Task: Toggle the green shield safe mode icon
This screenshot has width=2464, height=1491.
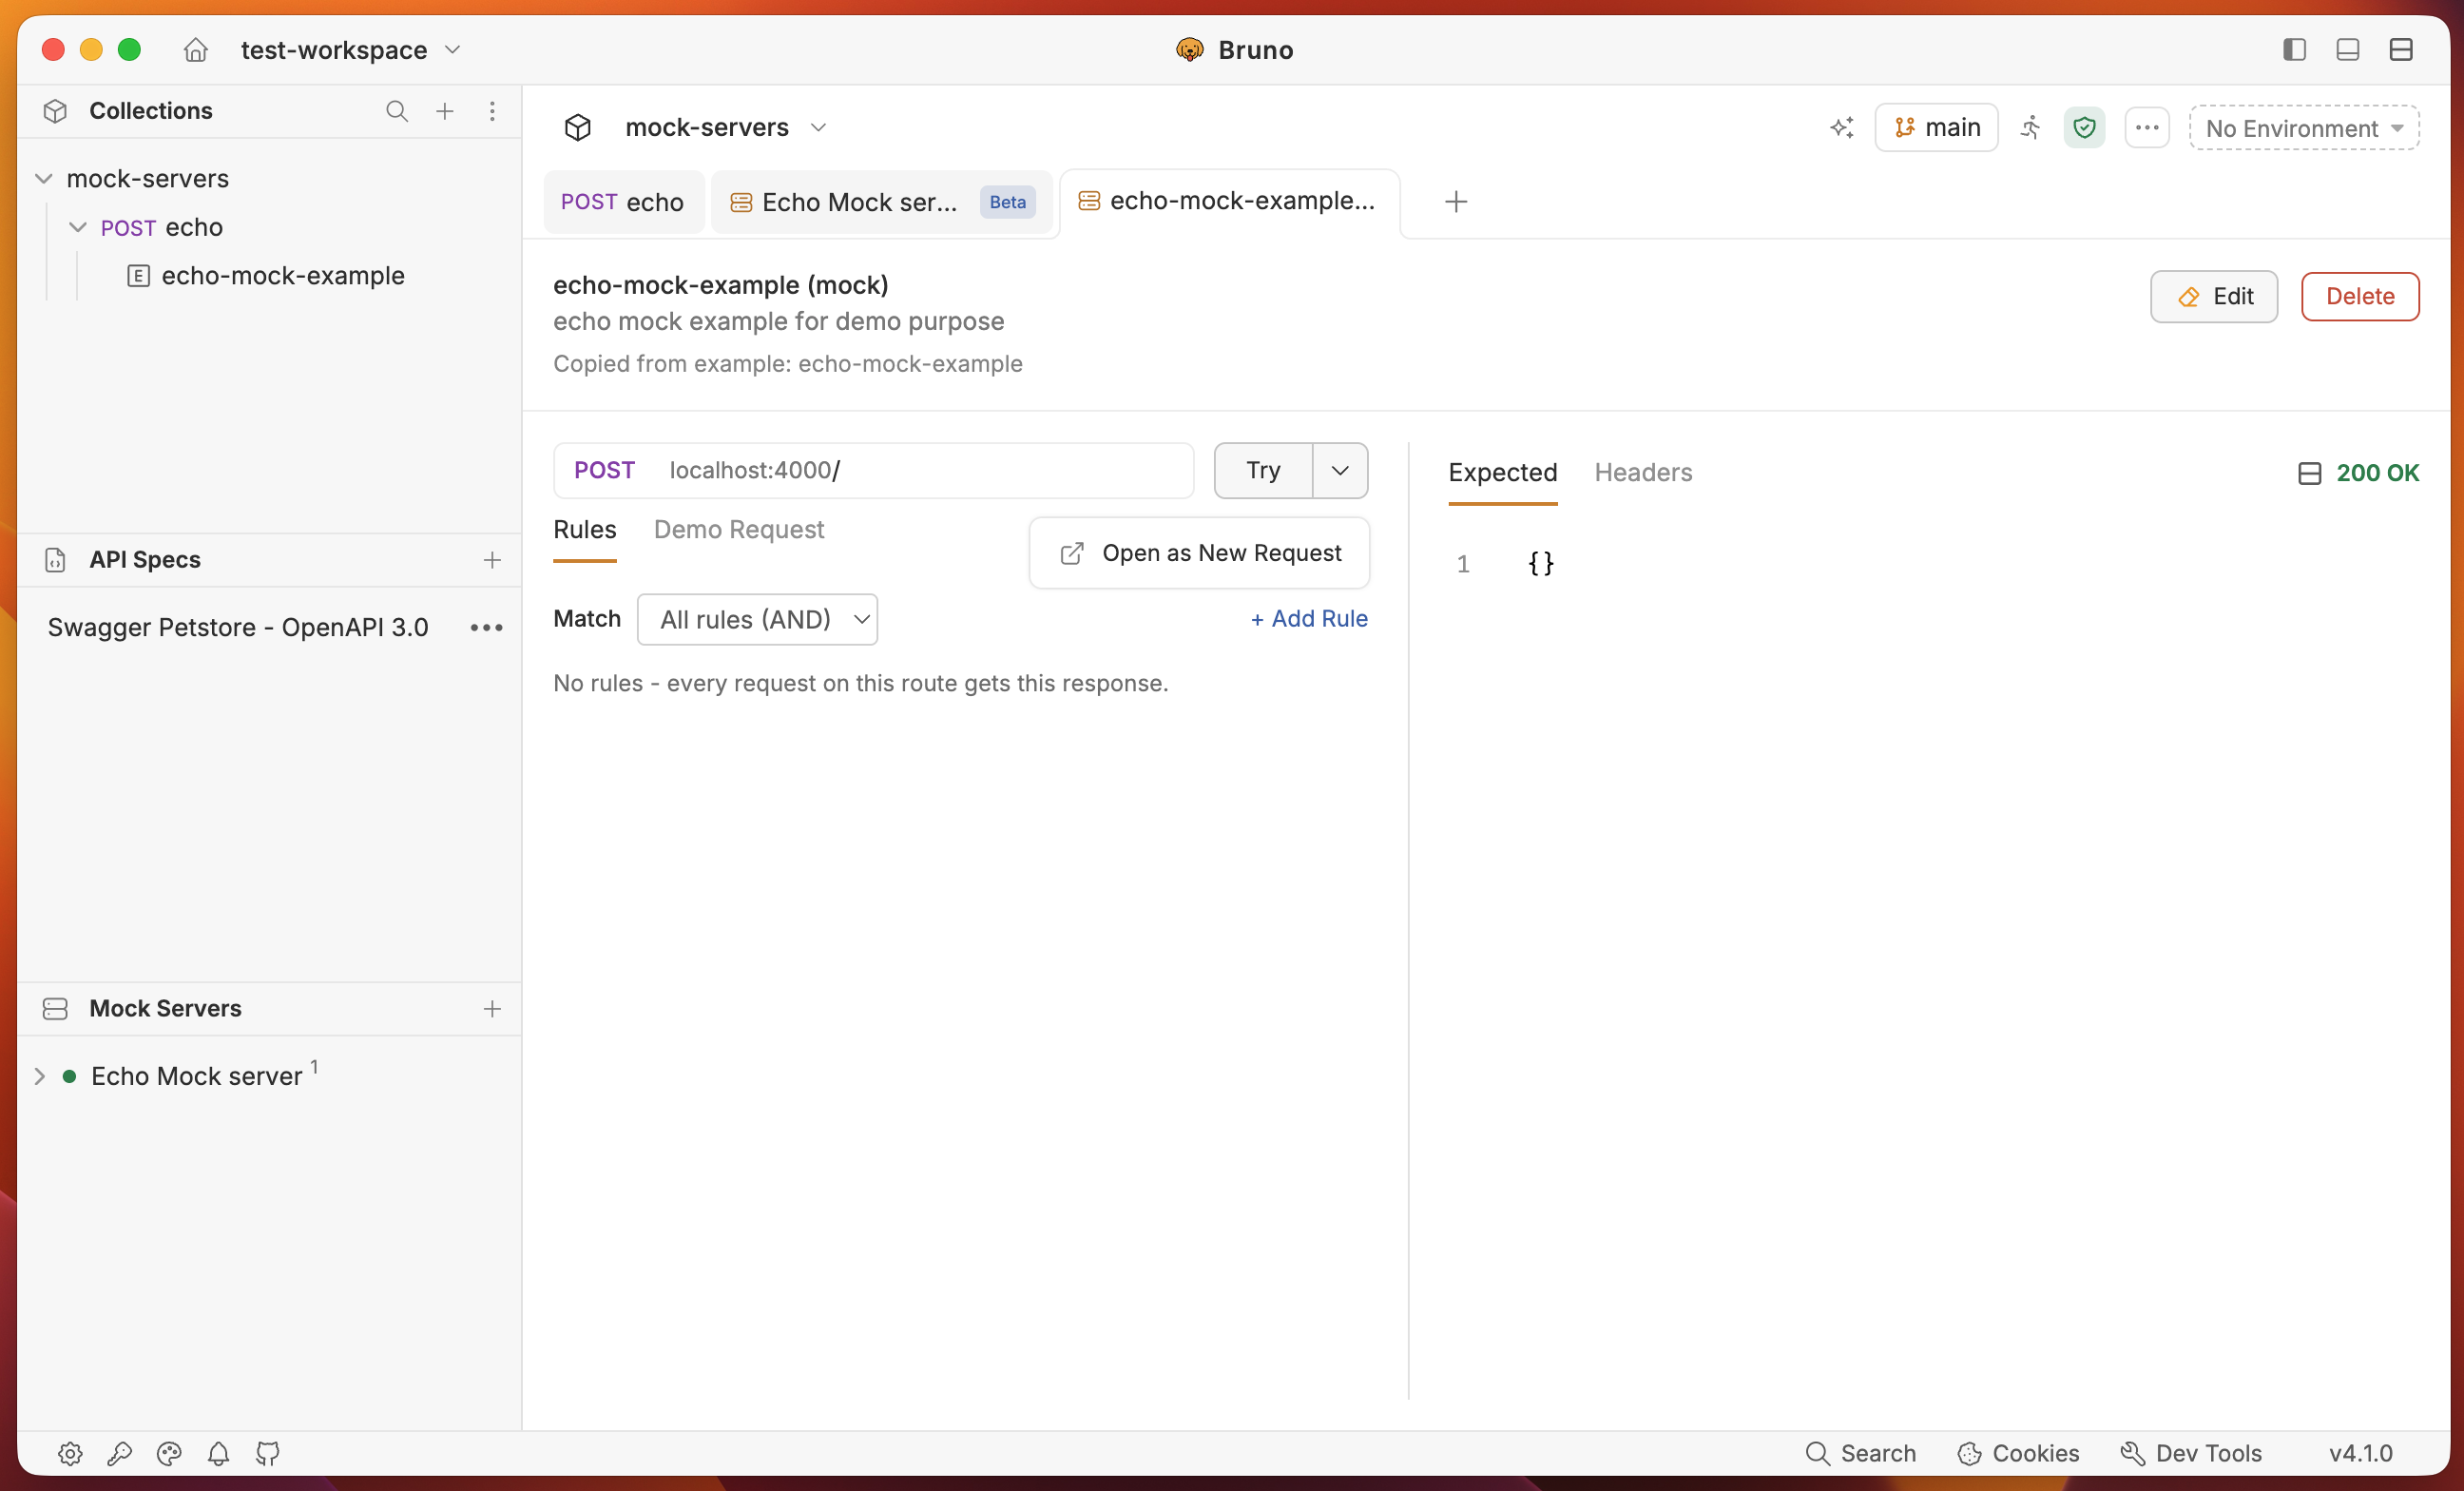Action: [2084, 128]
